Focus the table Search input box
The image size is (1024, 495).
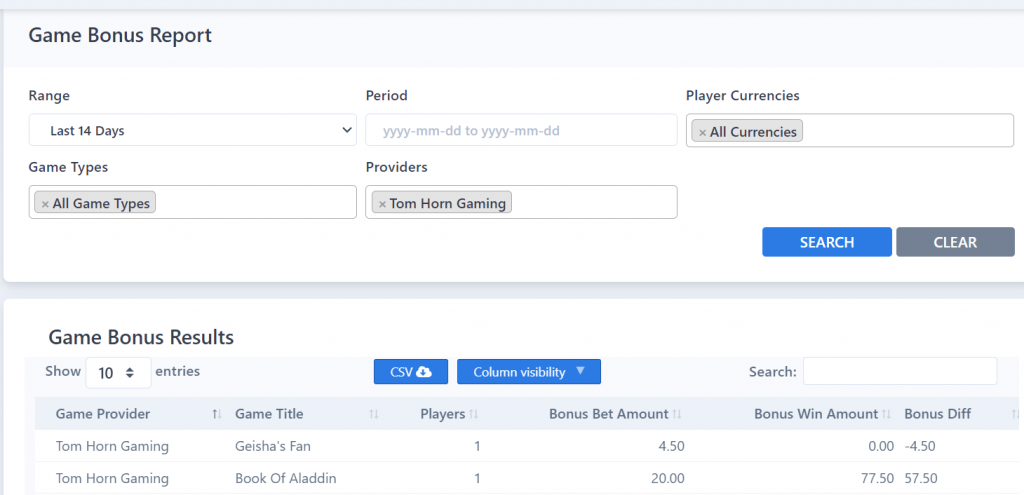pyautogui.click(x=900, y=371)
